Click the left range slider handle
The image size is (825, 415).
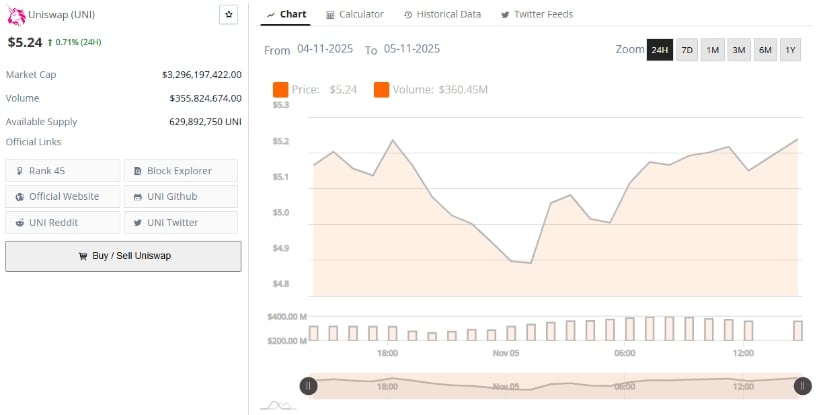[x=309, y=385]
